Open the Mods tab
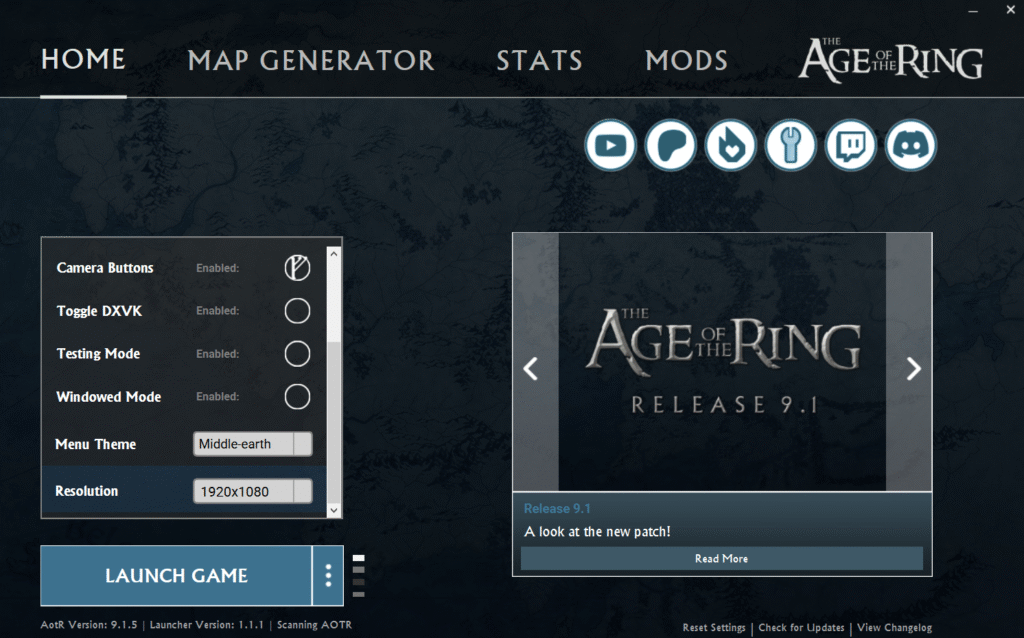The width and height of the screenshot is (1024, 638). pos(686,61)
